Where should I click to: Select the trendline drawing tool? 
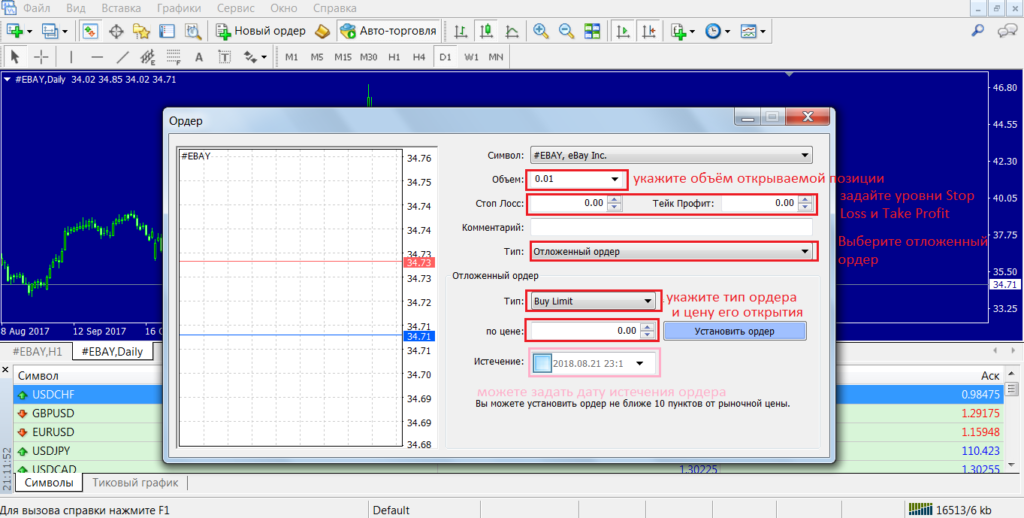click(124, 57)
